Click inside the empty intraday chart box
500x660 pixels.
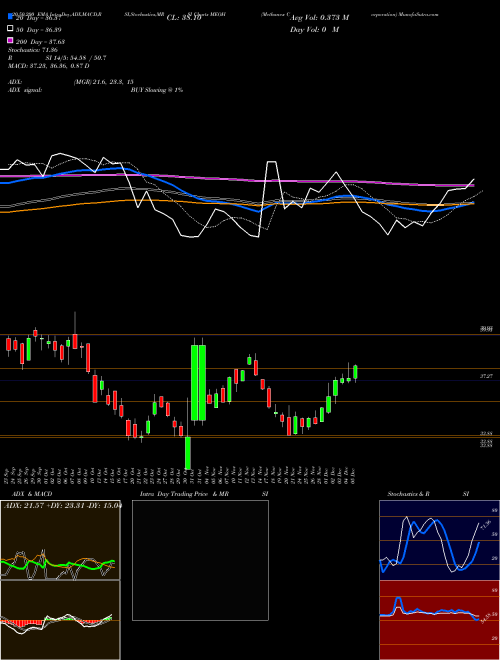pyautogui.click(x=200, y=560)
